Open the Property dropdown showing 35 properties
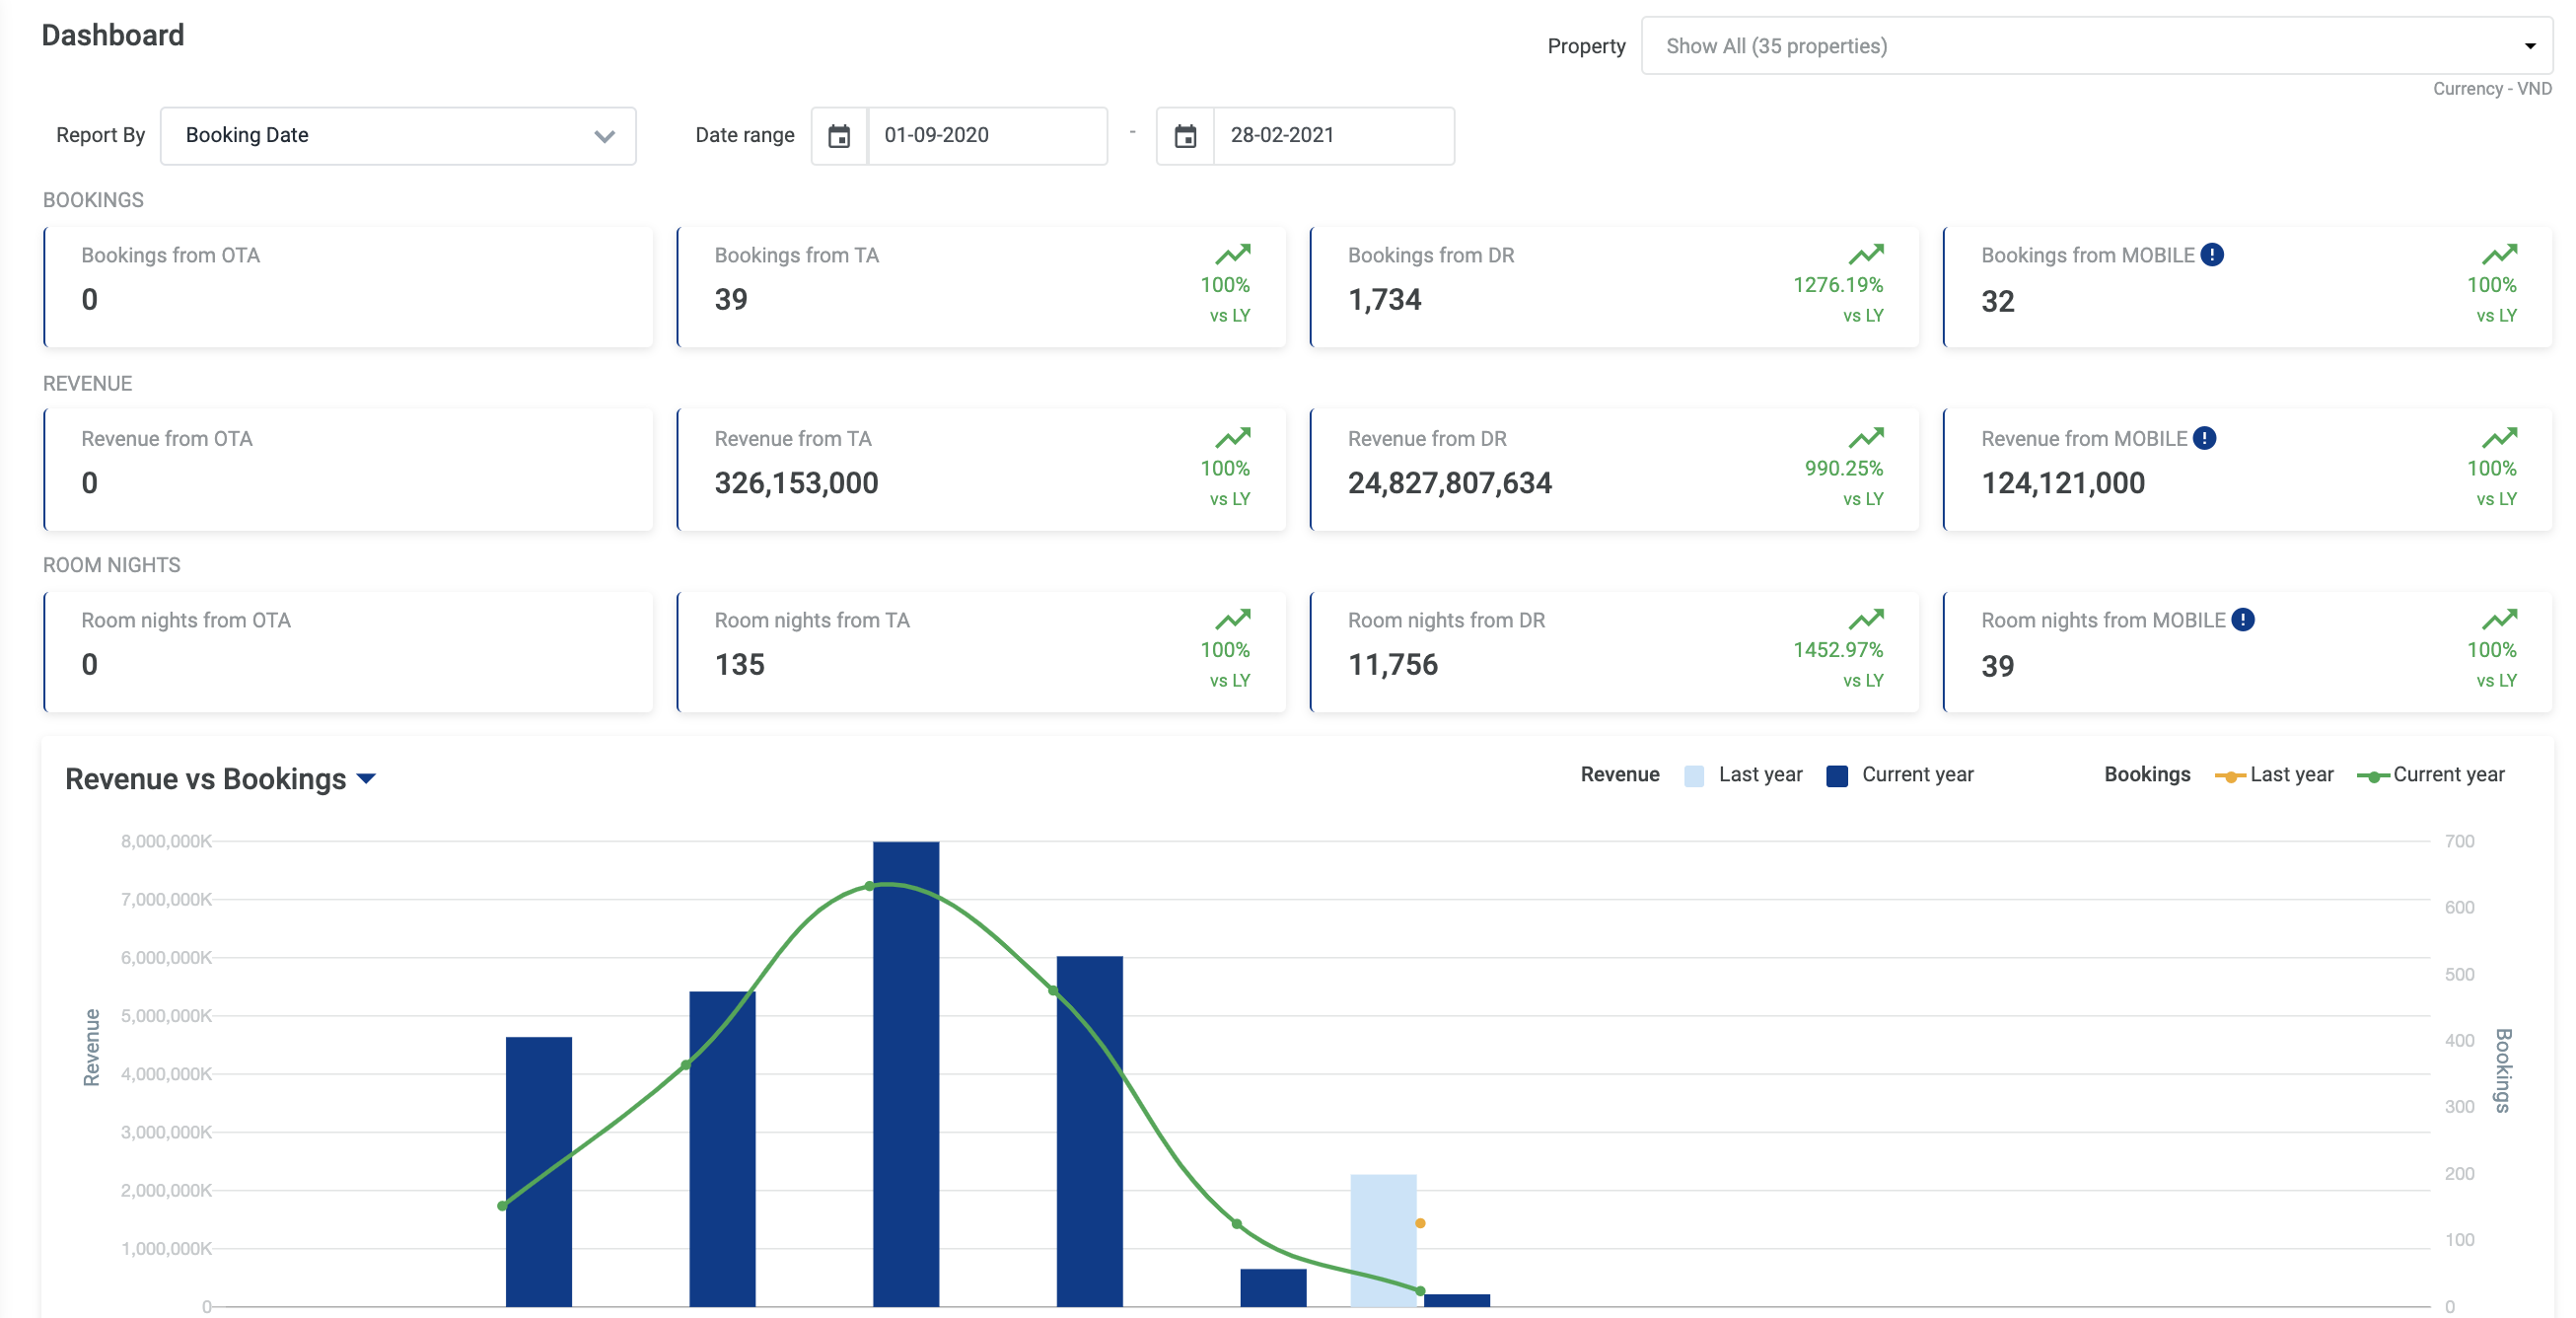The height and width of the screenshot is (1318, 2576). (2095, 46)
